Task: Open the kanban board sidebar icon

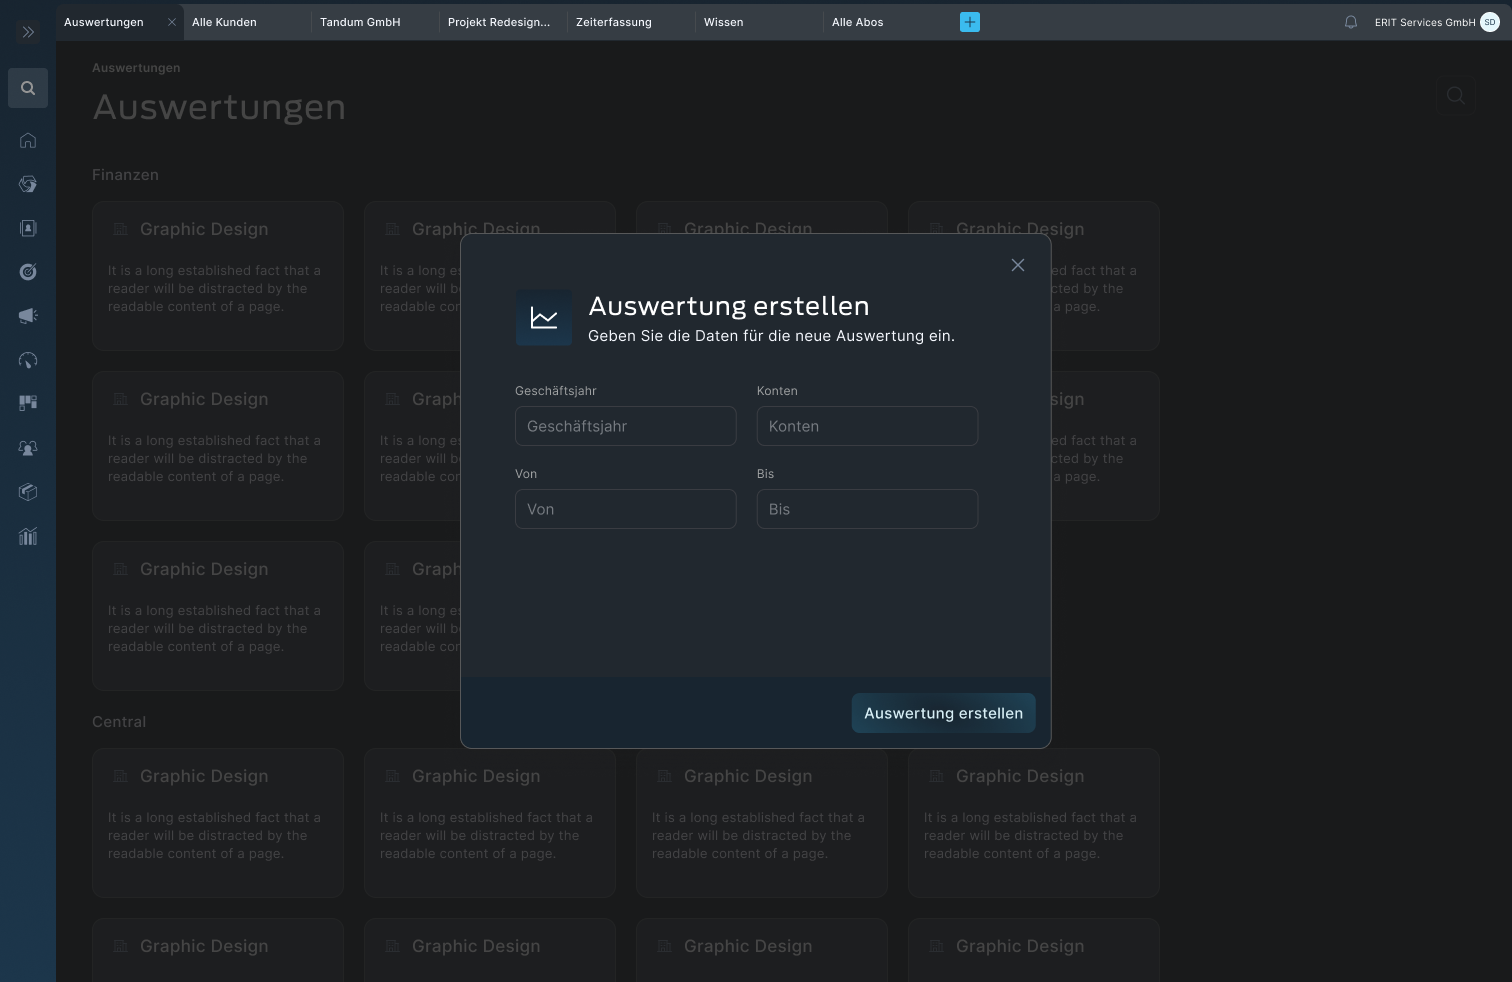Action: tap(28, 403)
